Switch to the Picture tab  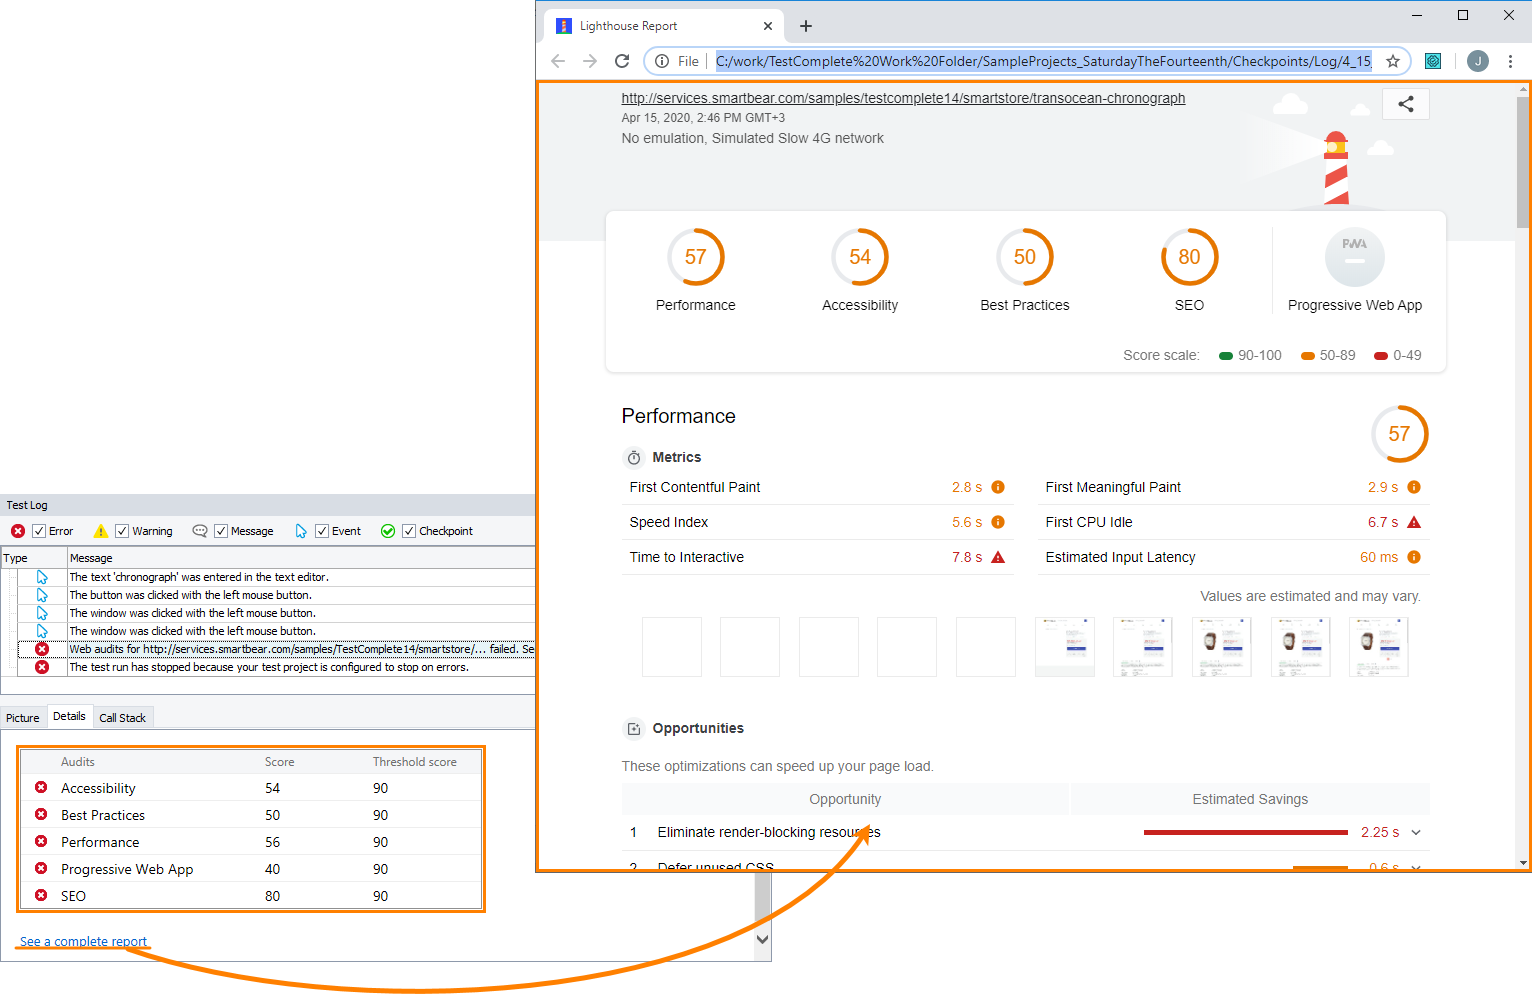(23, 718)
